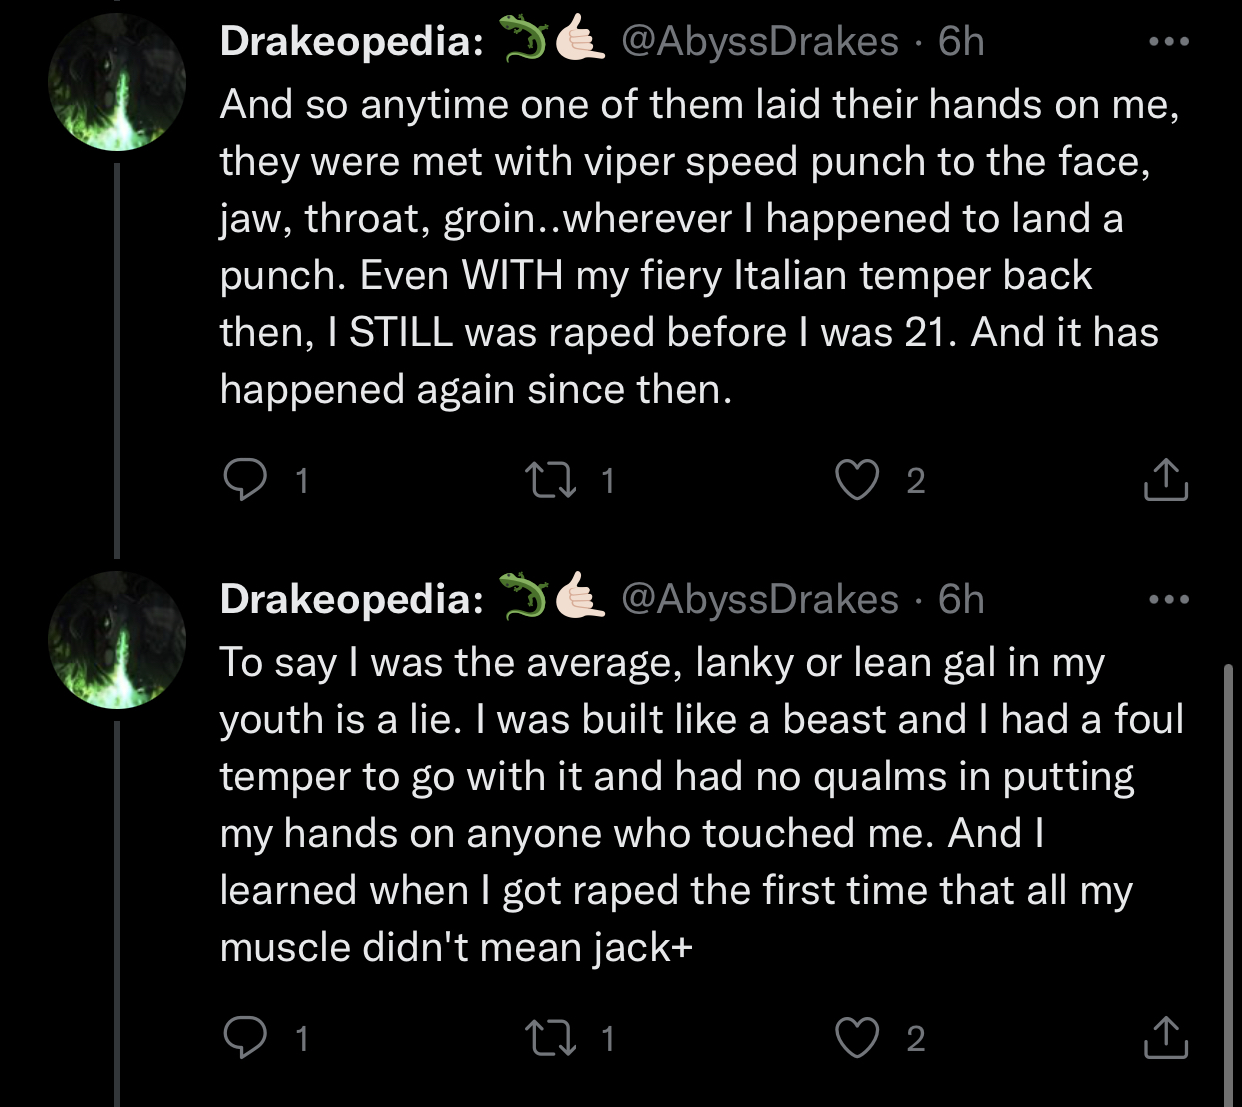Retweet the second tweet

(551, 1039)
